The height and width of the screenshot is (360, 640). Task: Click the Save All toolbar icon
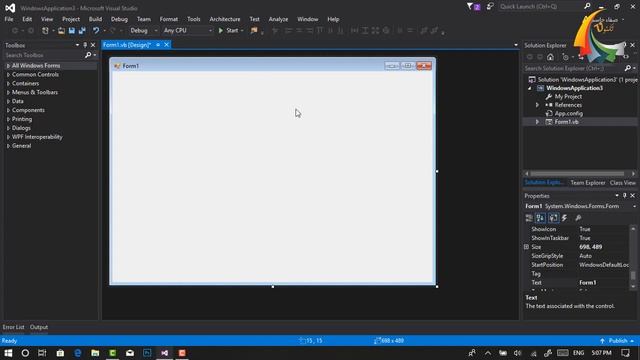(82, 31)
